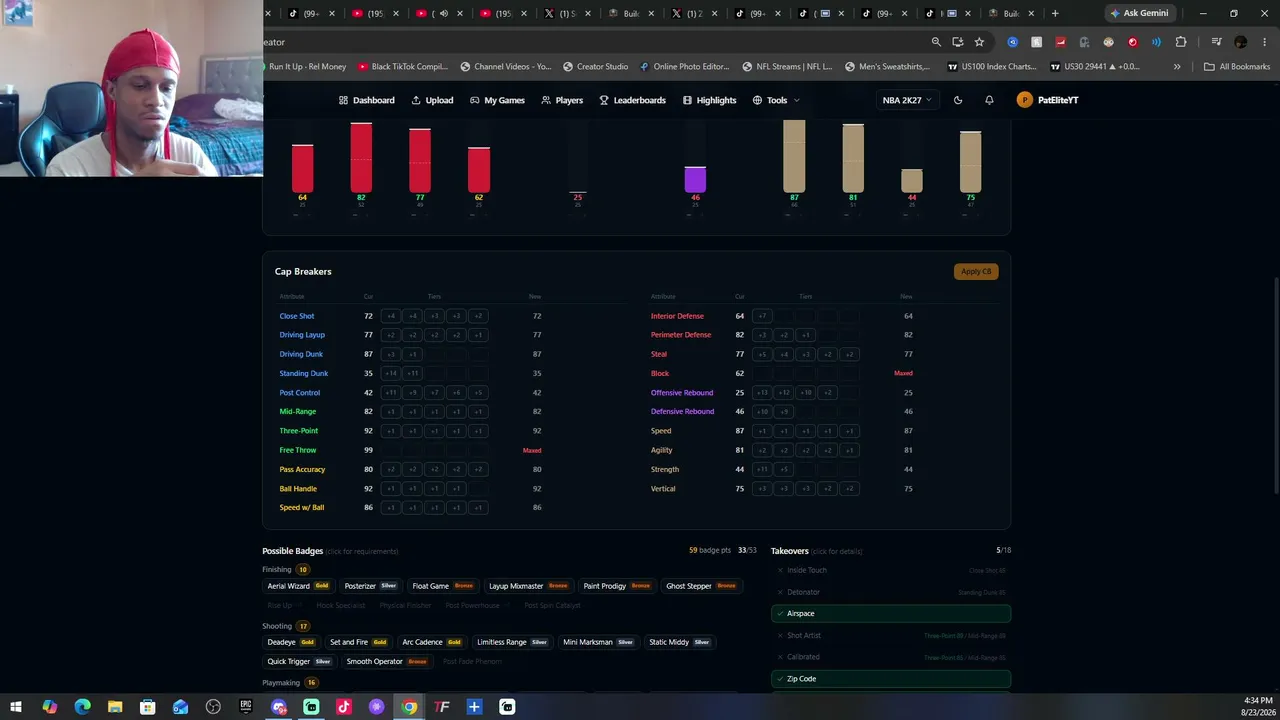Open Epic Games Launcher from the taskbar
The image size is (1280, 720).
click(246, 707)
